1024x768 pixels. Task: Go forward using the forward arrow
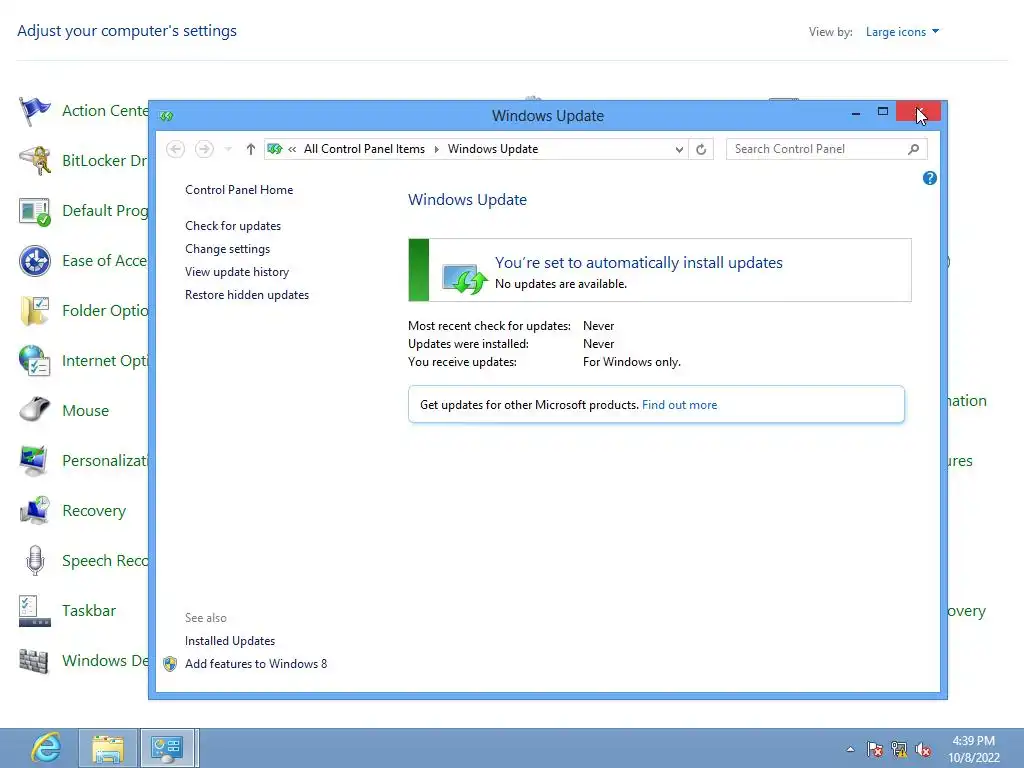coord(204,149)
